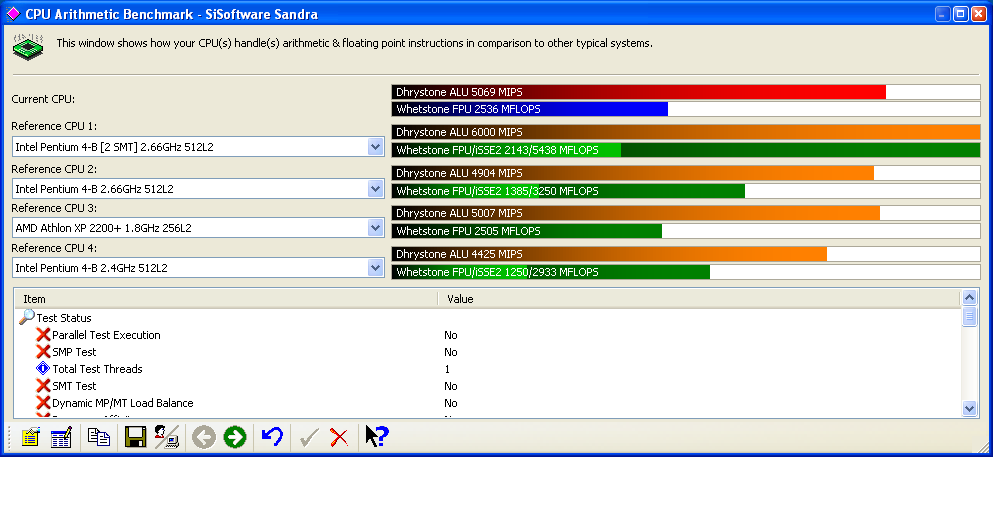Click the CPU chip icon beside description
993x512 pixels.
(28, 46)
